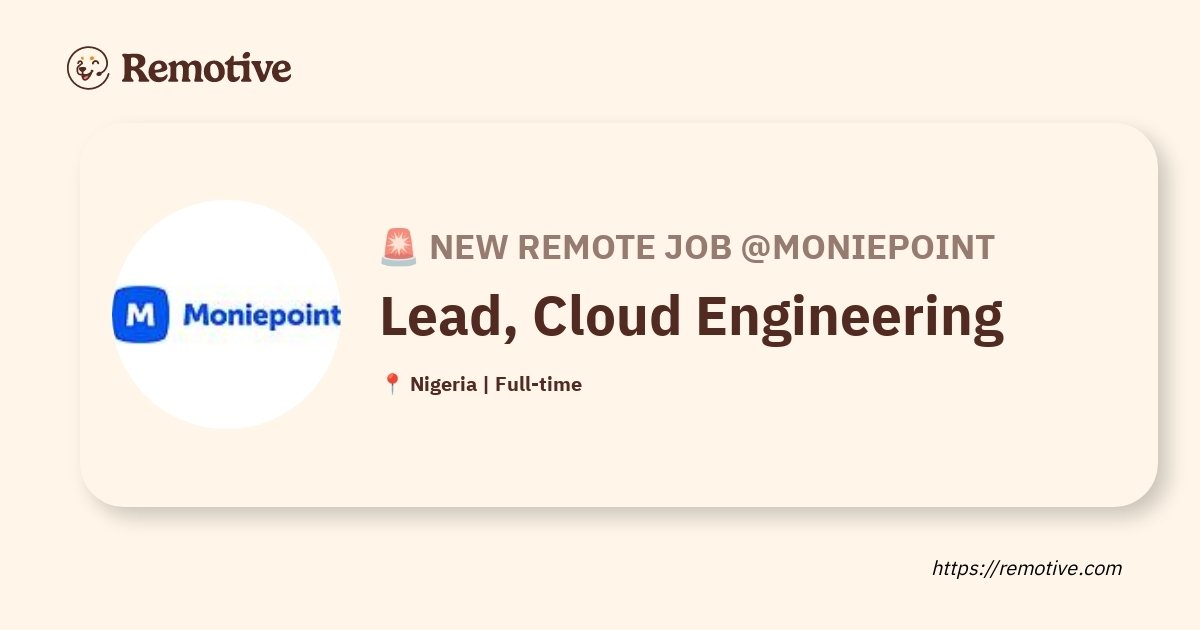Viewport: 1200px width, 630px height.
Task: Click the red location pin icon
Action: coord(392,384)
